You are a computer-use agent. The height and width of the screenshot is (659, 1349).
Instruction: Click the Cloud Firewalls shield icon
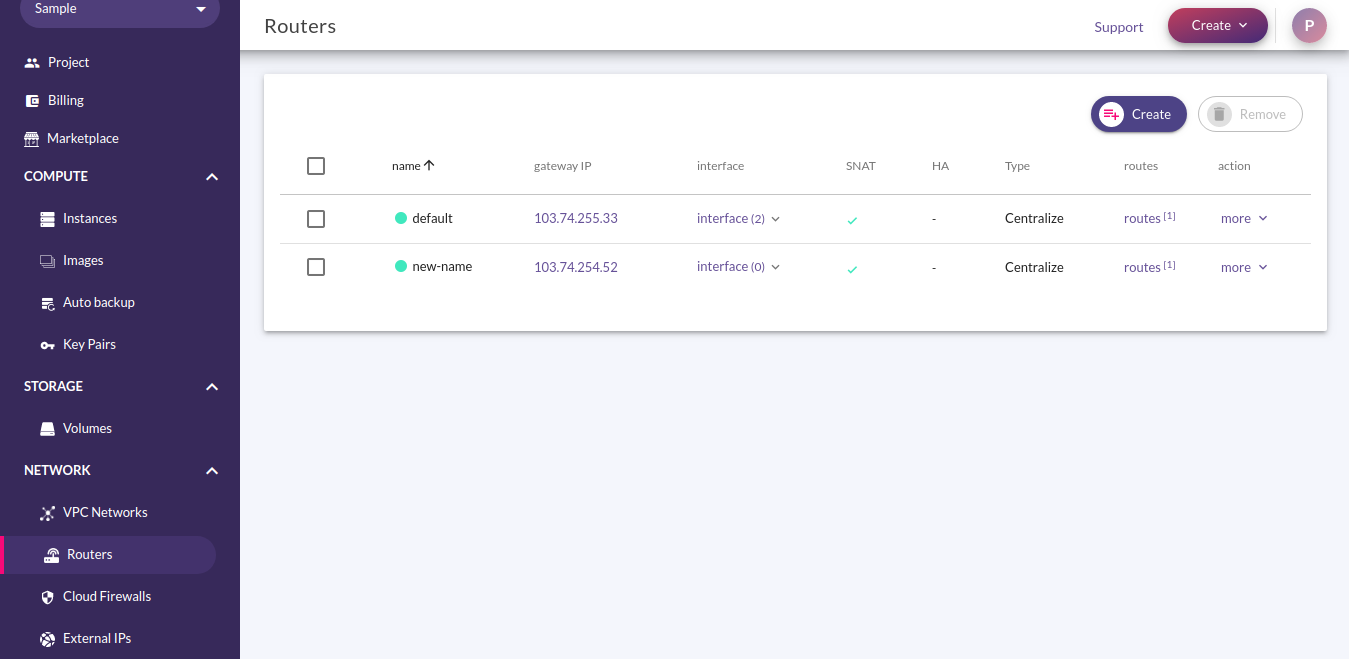(x=47, y=596)
